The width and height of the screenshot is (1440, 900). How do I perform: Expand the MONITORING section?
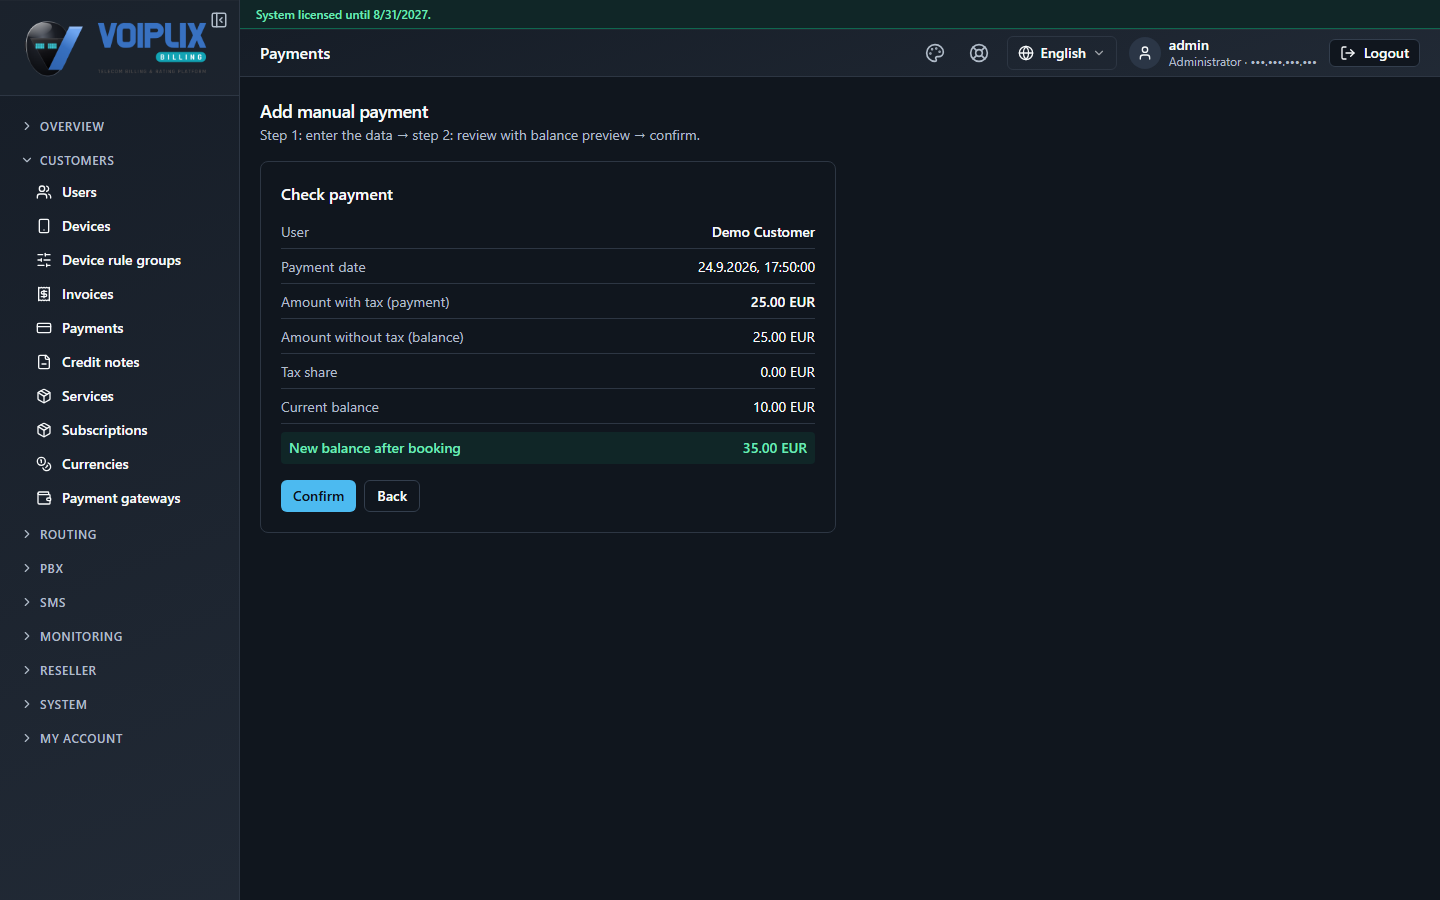tap(81, 637)
